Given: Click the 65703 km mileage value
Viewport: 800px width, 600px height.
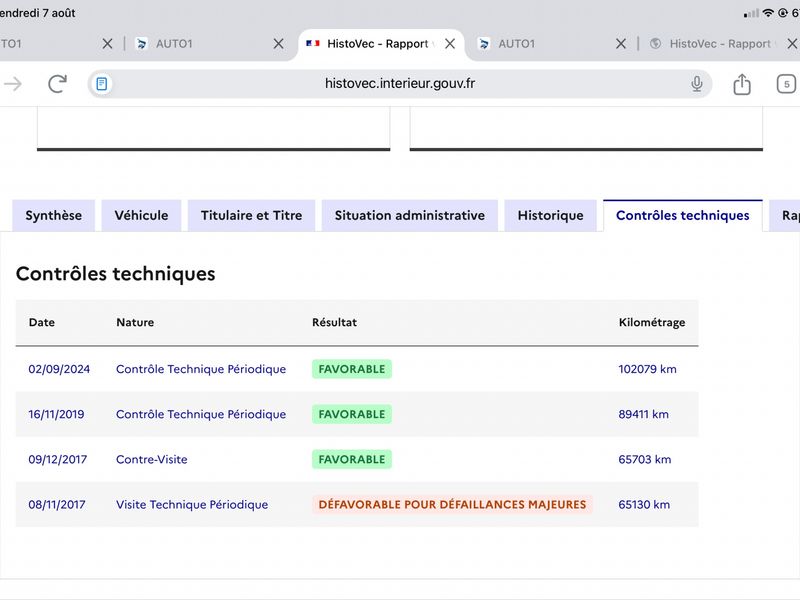Looking at the screenshot, I should tap(645, 459).
